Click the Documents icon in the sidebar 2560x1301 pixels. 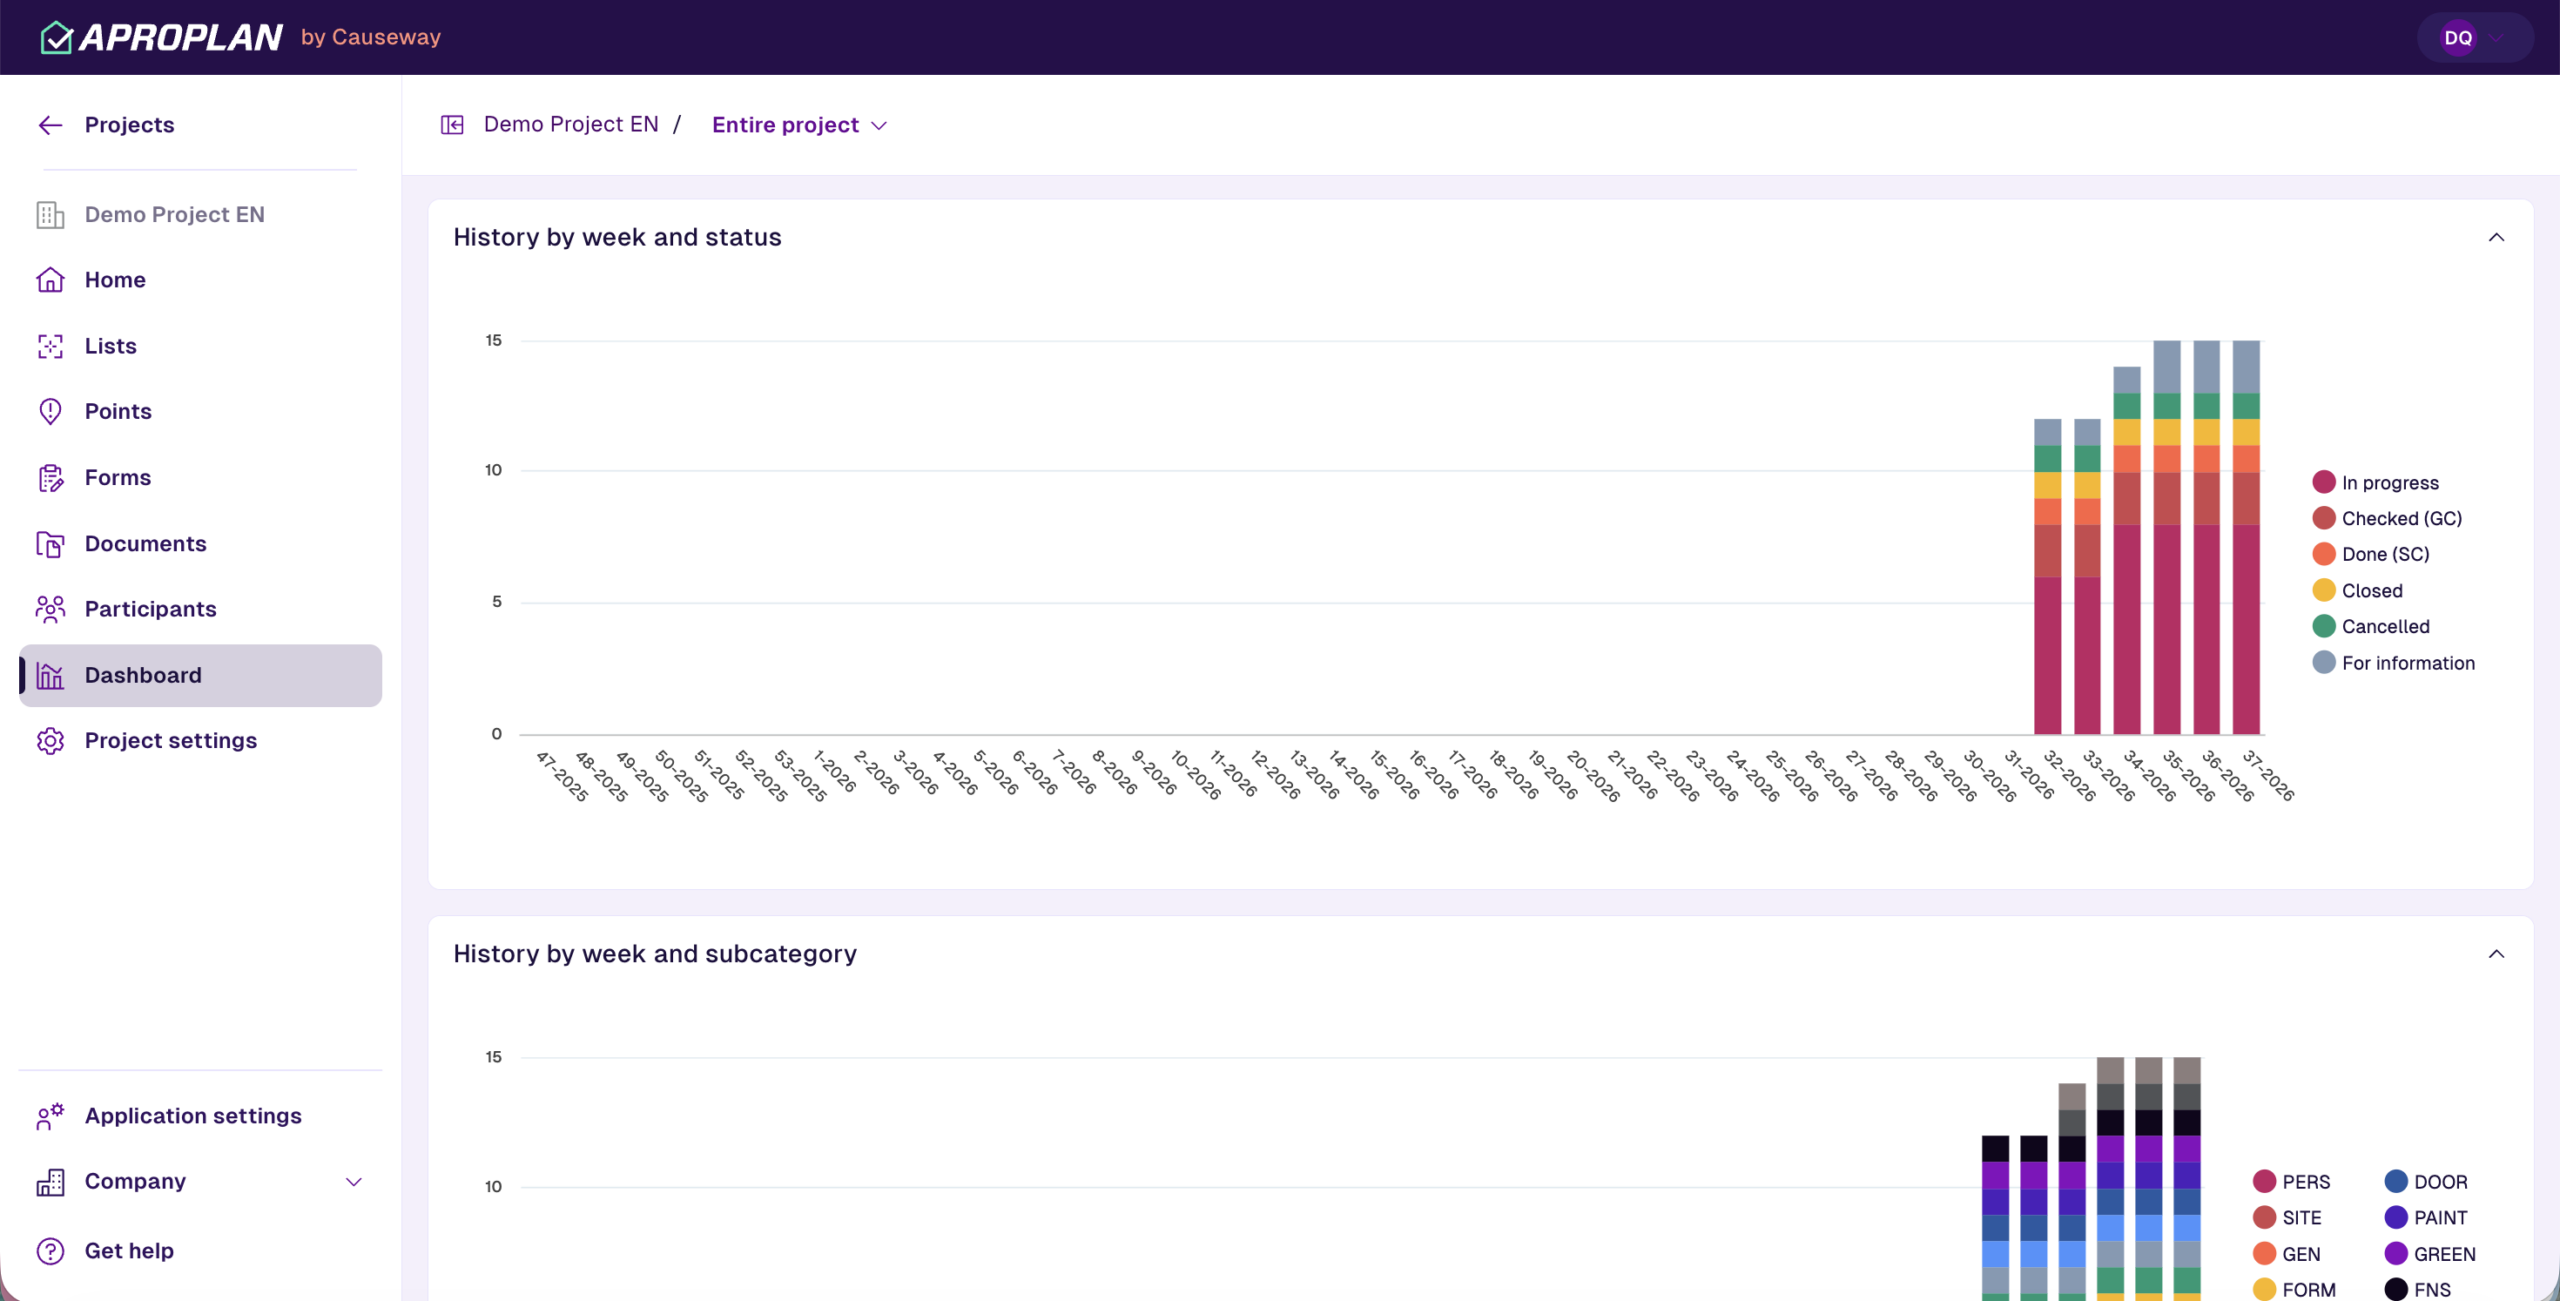tap(50, 544)
